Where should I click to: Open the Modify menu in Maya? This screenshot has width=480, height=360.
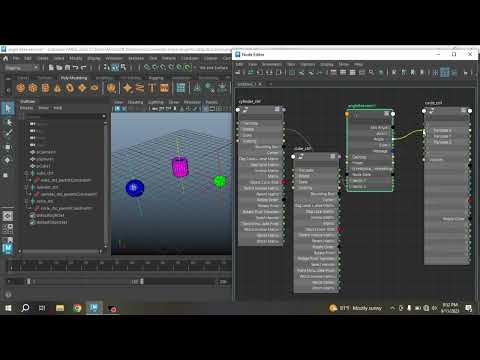pyautogui.click(x=76, y=58)
